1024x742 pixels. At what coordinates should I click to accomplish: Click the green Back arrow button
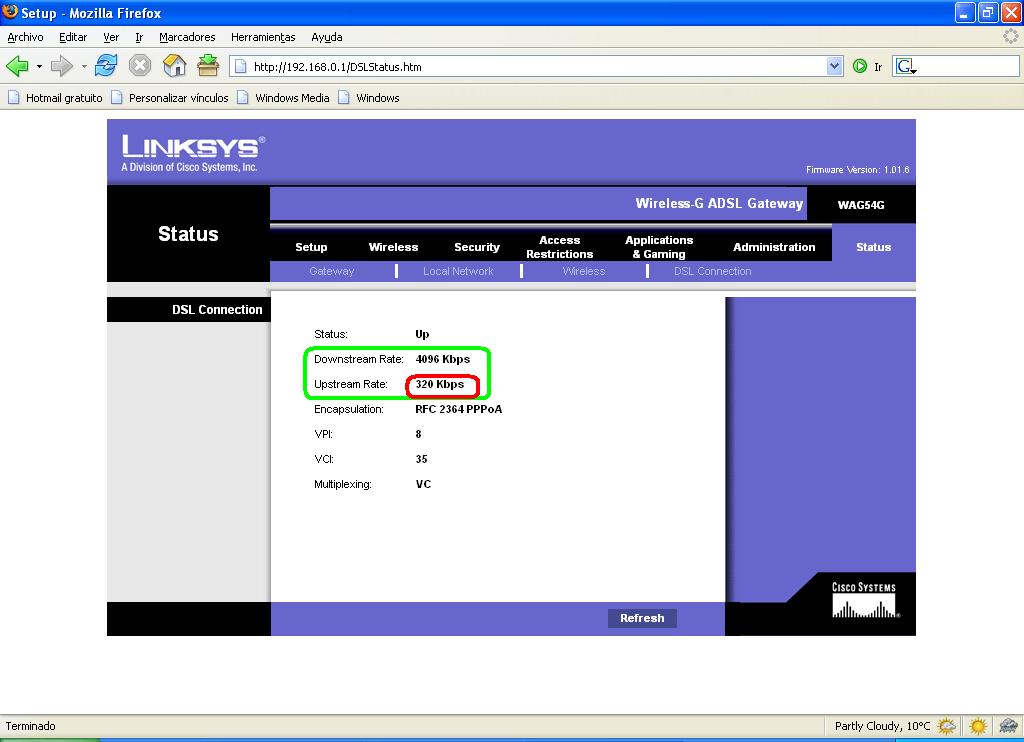(x=17, y=66)
